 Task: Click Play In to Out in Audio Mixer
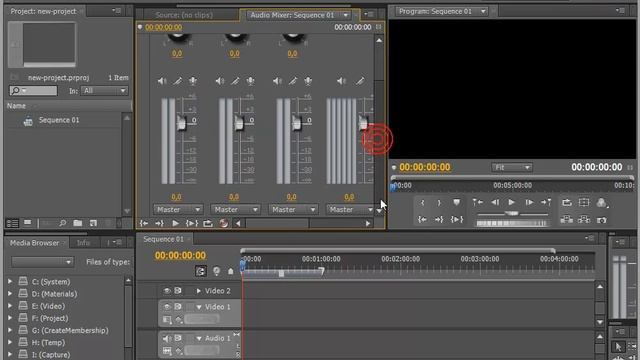click(192, 223)
